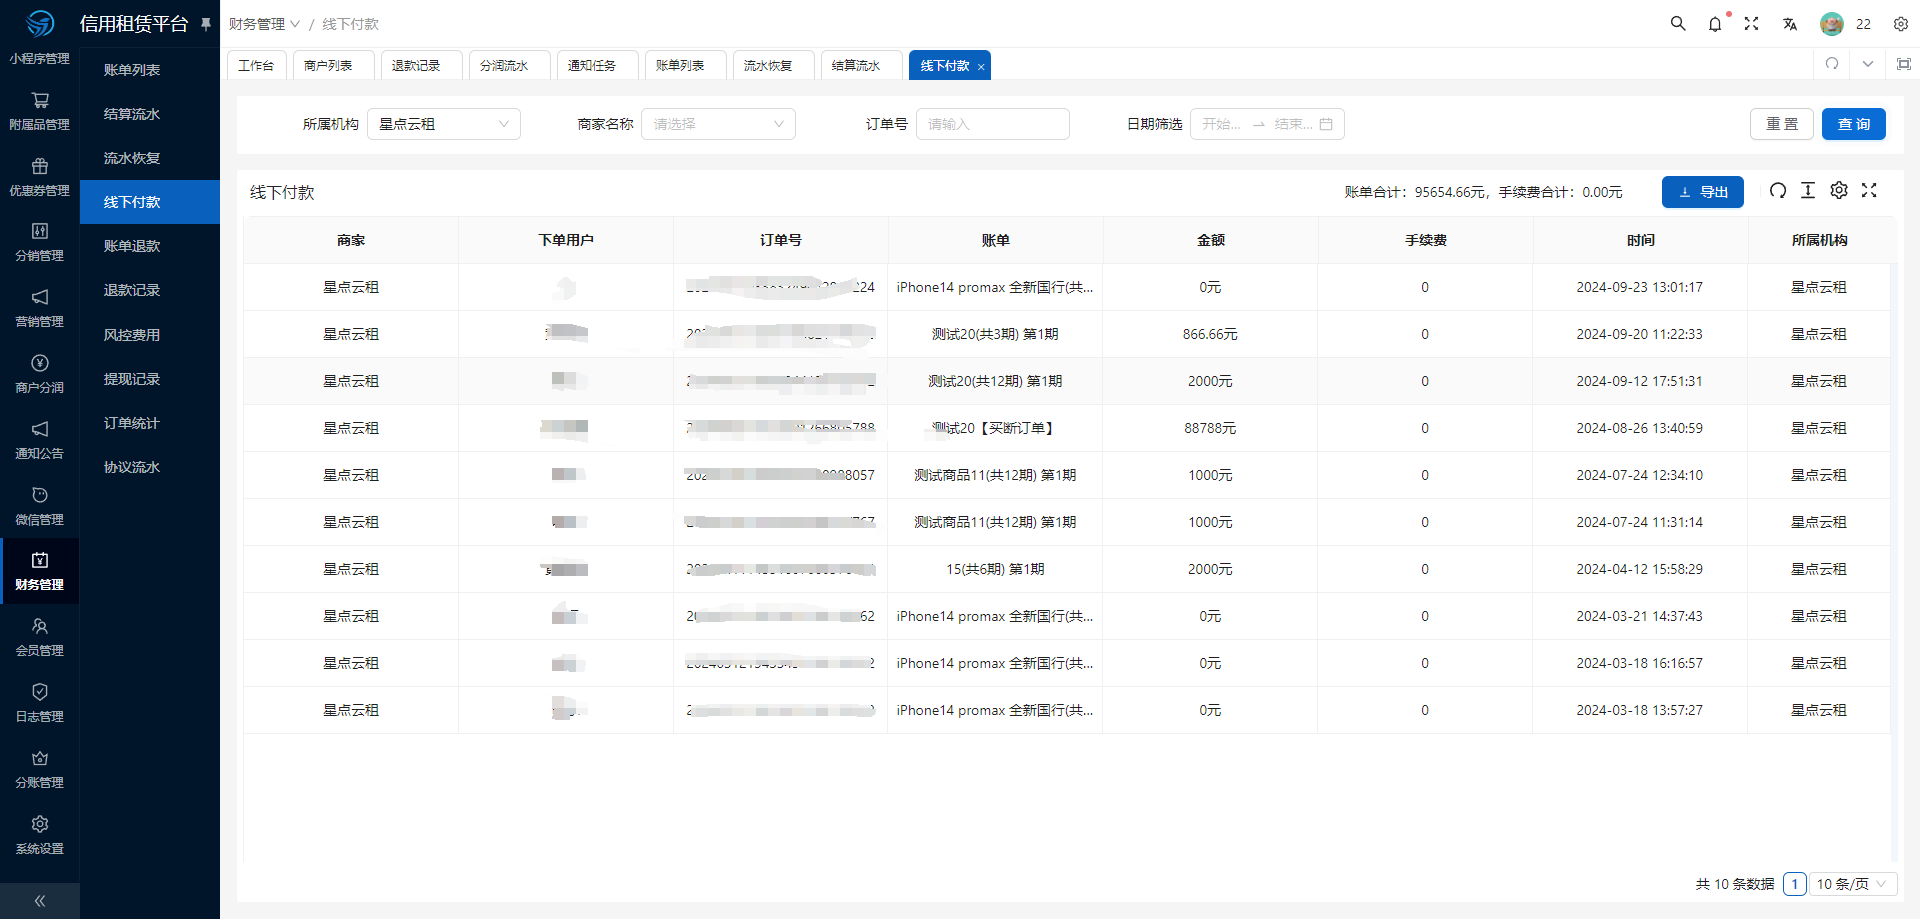Open the 通知公告 sidebar icon
The width and height of the screenshot is (1920, 919).
(40, 429)
